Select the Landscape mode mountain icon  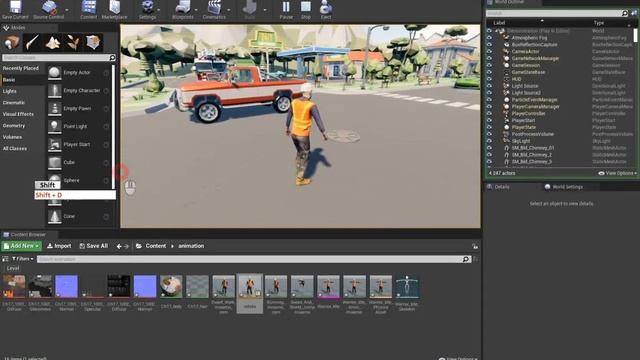tap(53, 42)
